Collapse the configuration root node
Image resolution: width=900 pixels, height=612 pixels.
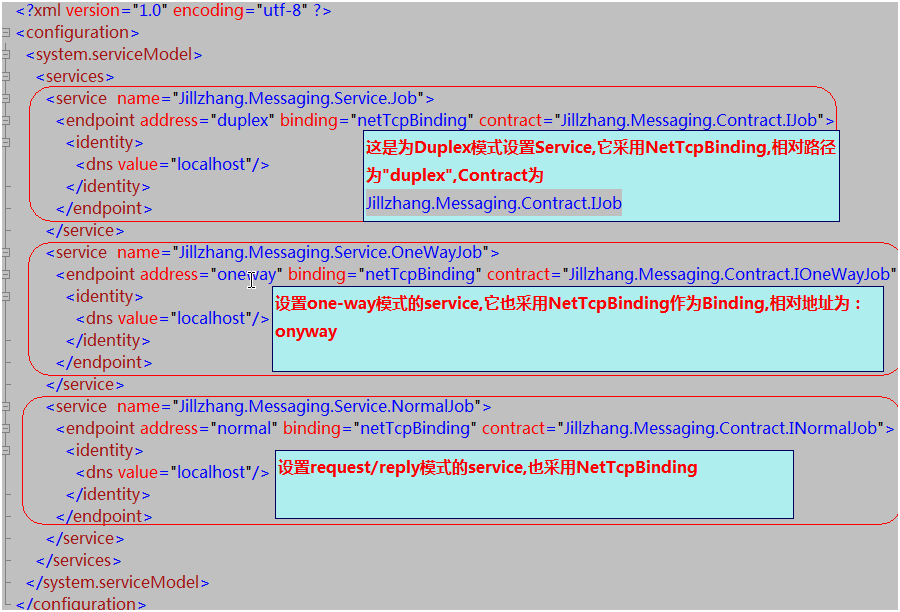pos(6,33)
